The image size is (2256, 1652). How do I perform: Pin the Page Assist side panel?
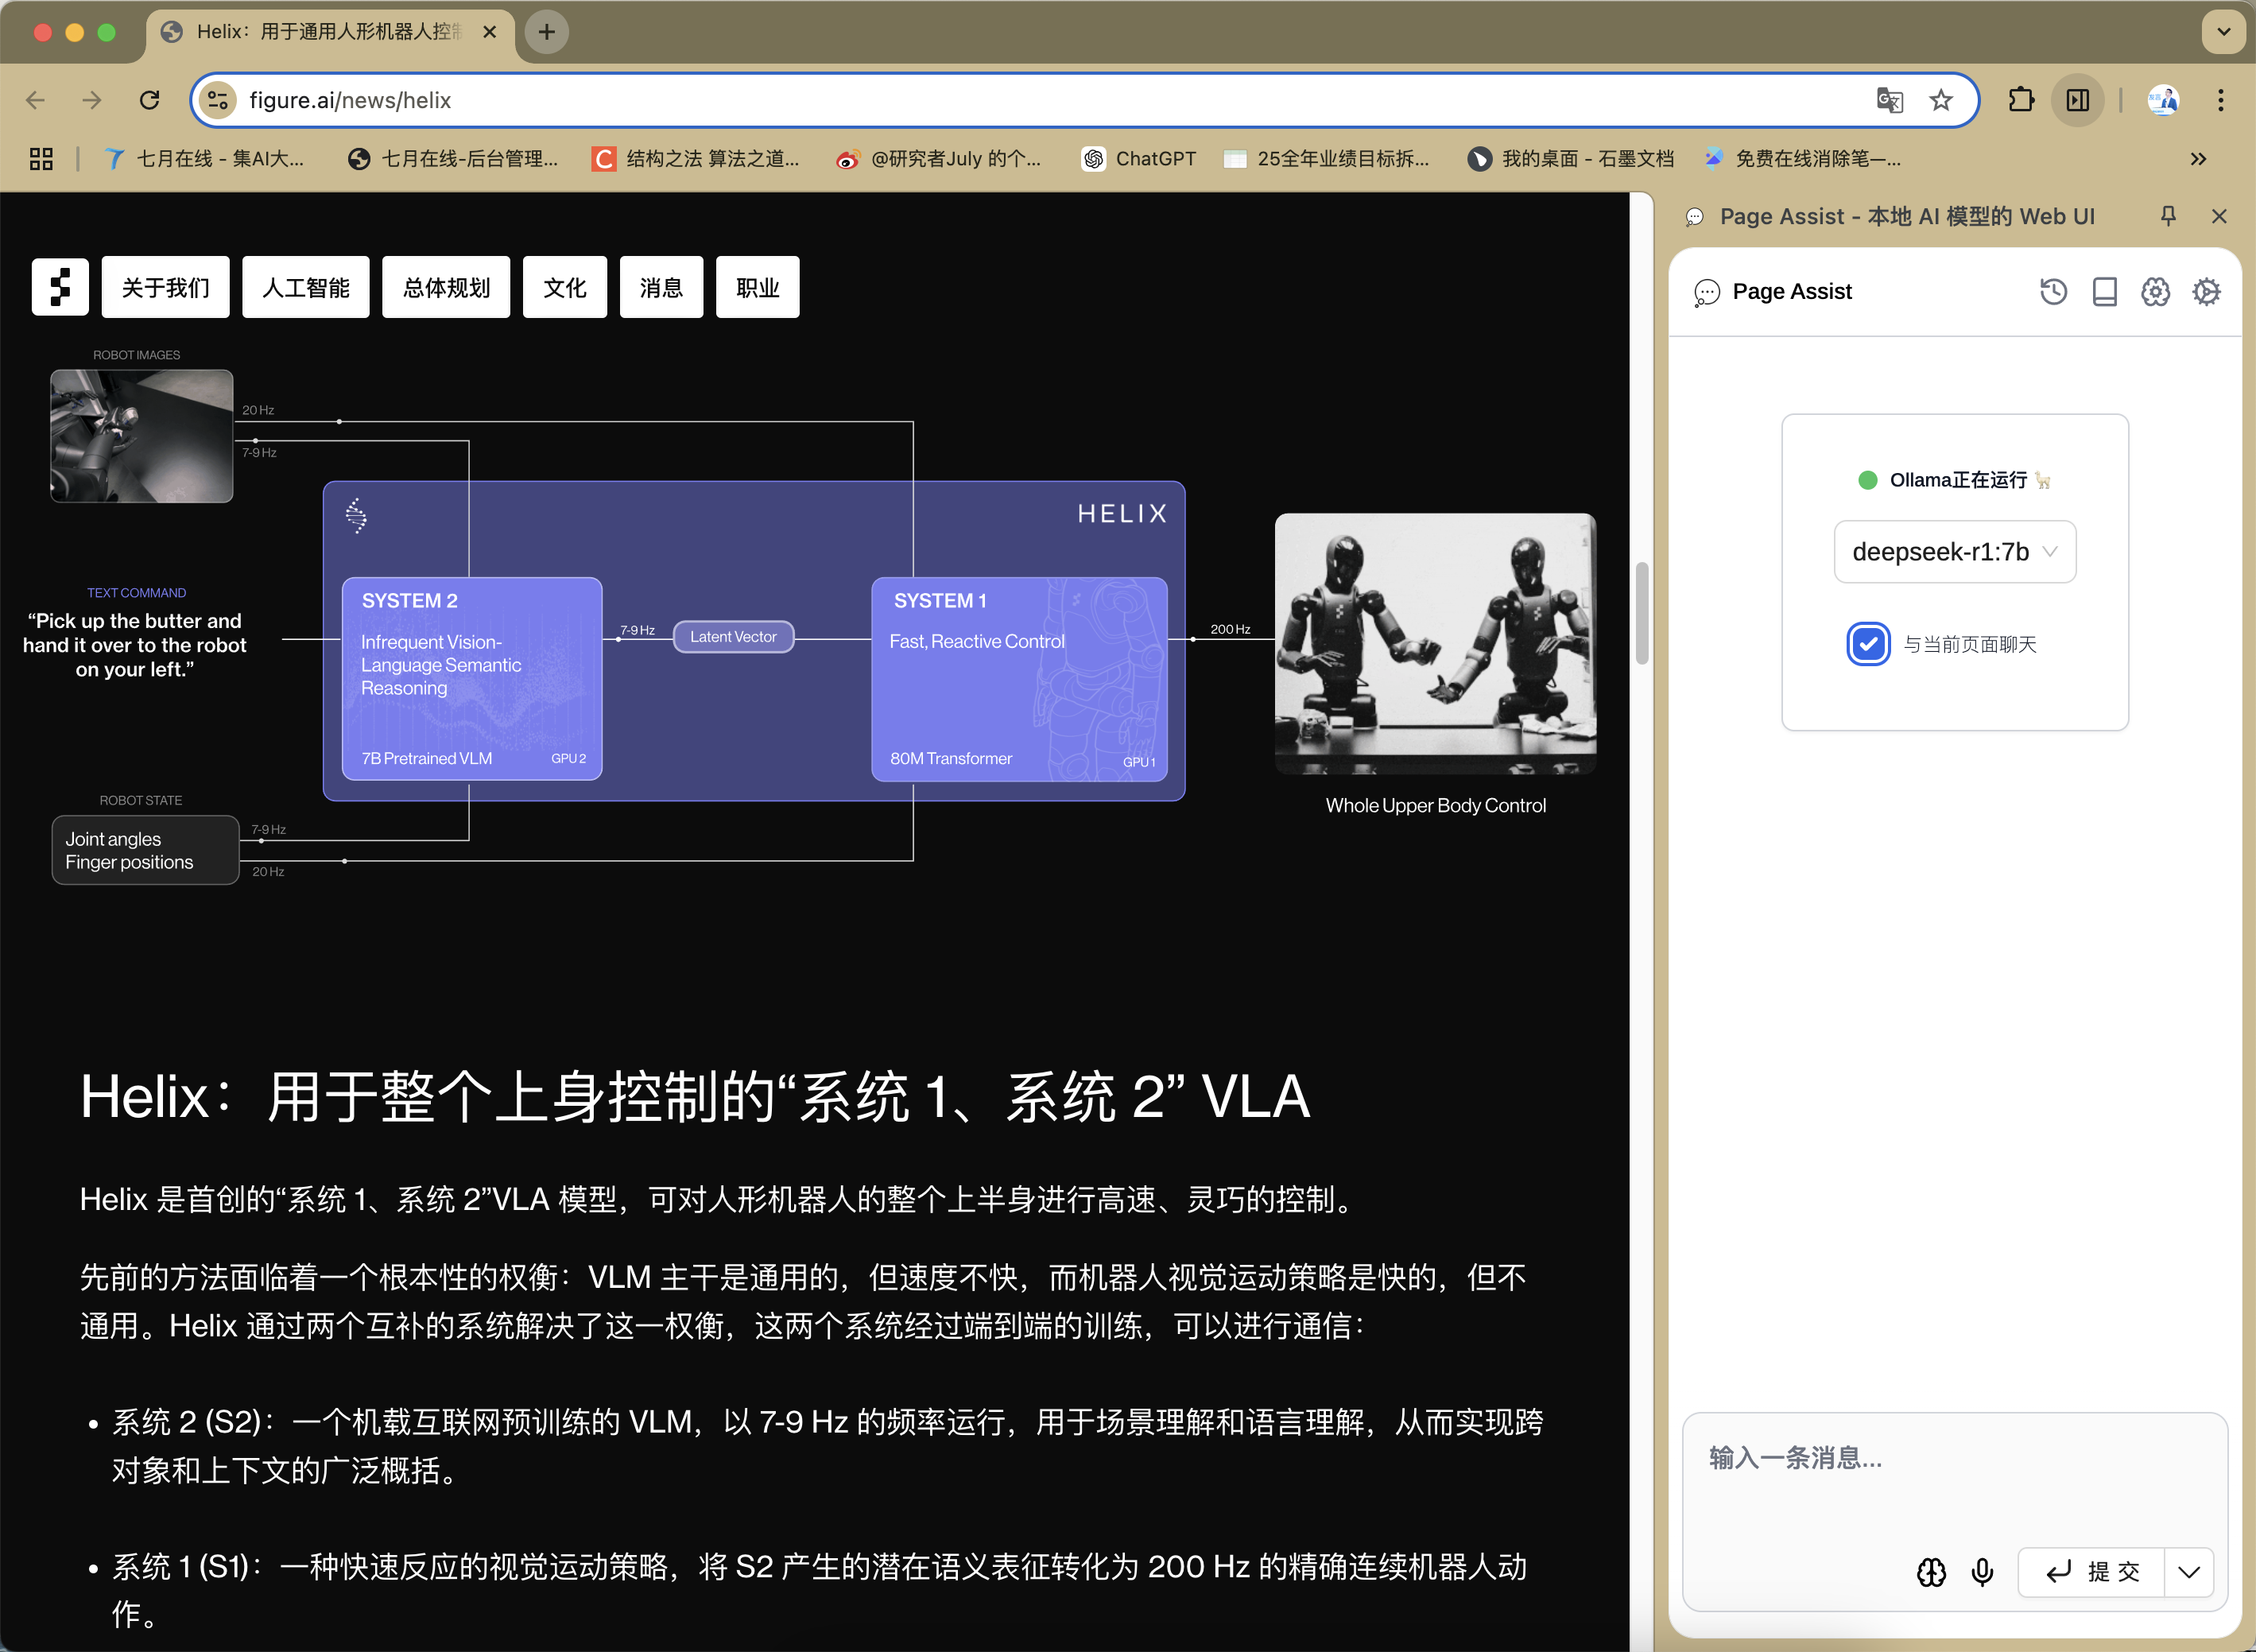tap(2168, 216)
